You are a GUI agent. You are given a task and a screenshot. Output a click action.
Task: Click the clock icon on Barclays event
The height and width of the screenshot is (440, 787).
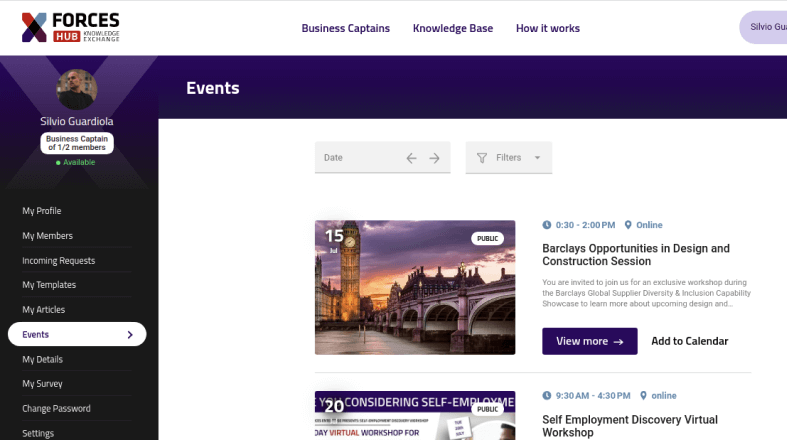coord(547,225)
